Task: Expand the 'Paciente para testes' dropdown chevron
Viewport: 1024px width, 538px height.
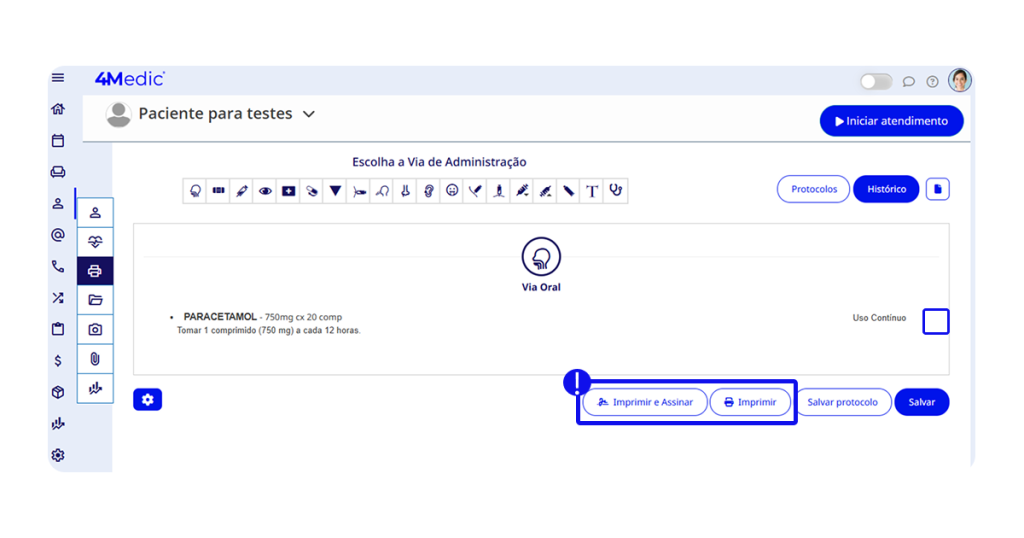Action: tap(309, 114)
